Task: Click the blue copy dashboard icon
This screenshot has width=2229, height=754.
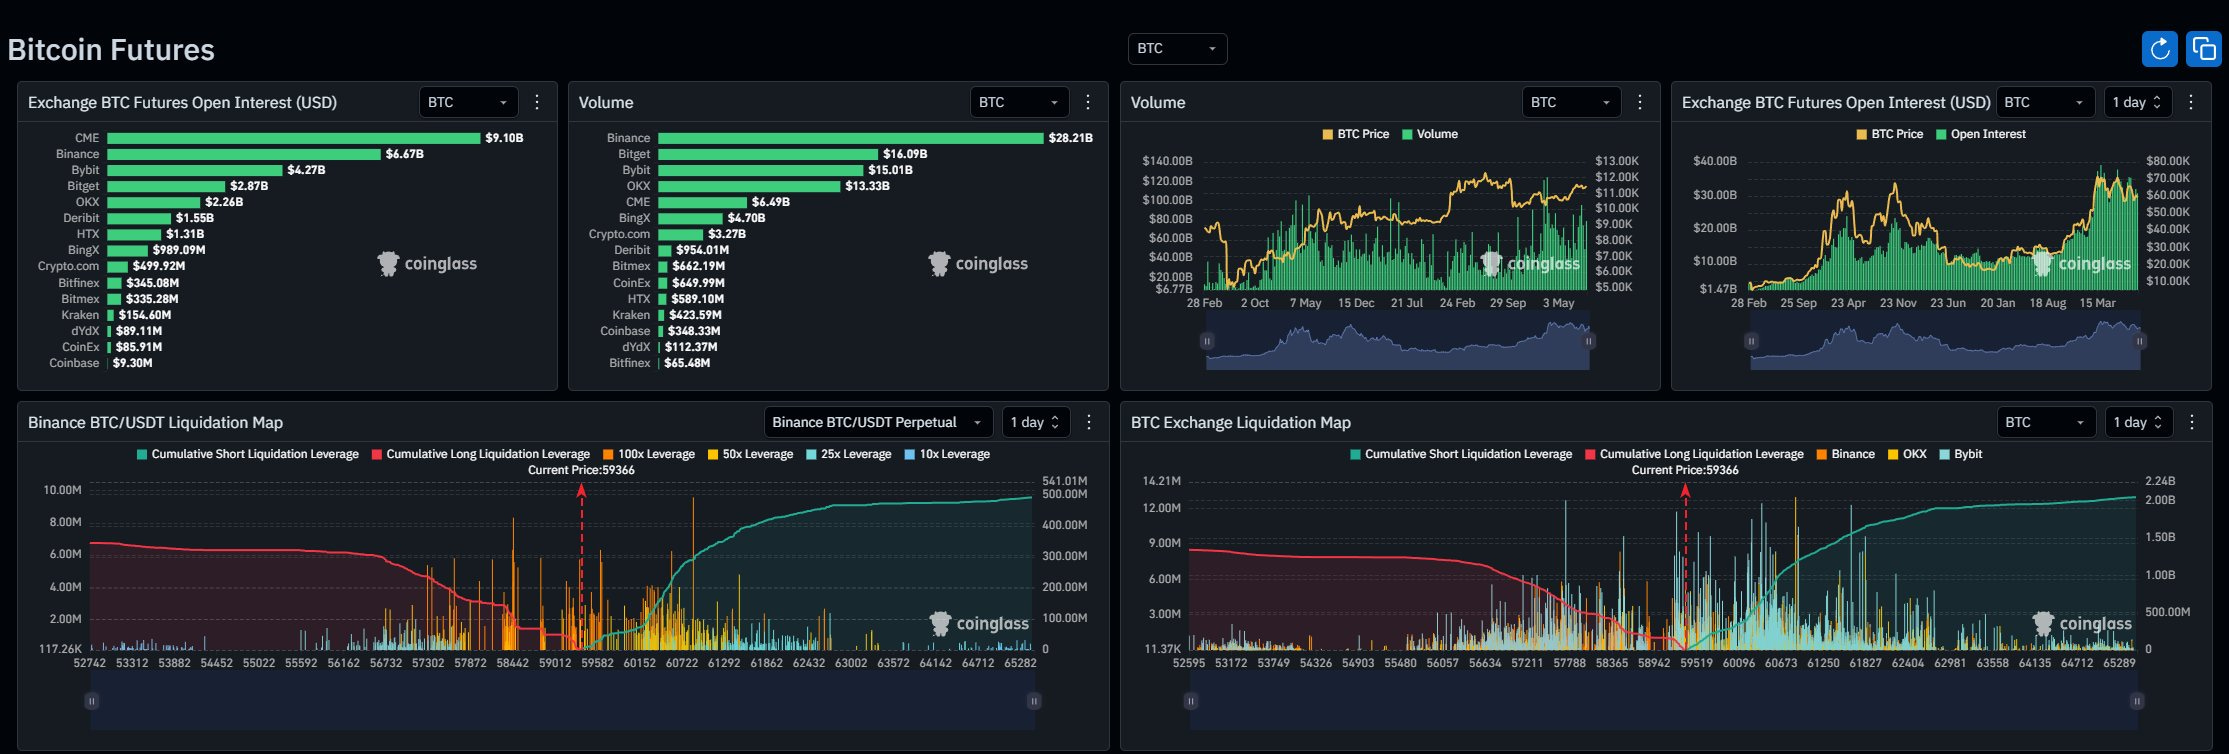Action: [x=2204, y=49]
